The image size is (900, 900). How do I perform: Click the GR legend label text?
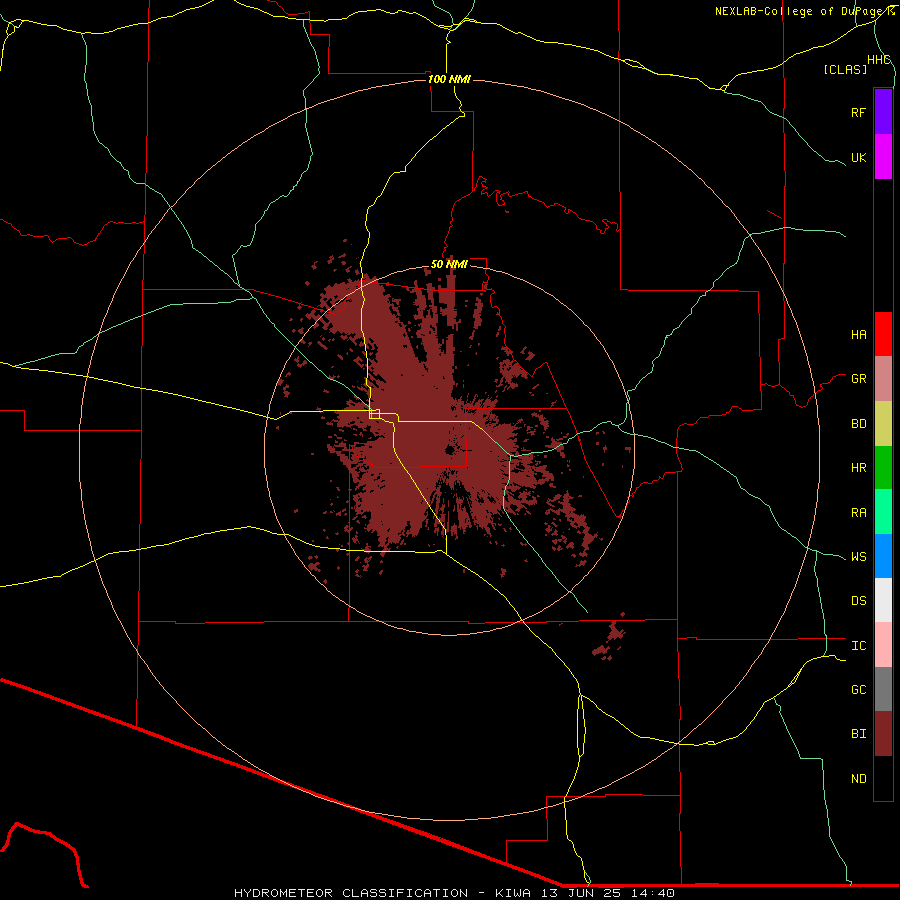[858, 379]
